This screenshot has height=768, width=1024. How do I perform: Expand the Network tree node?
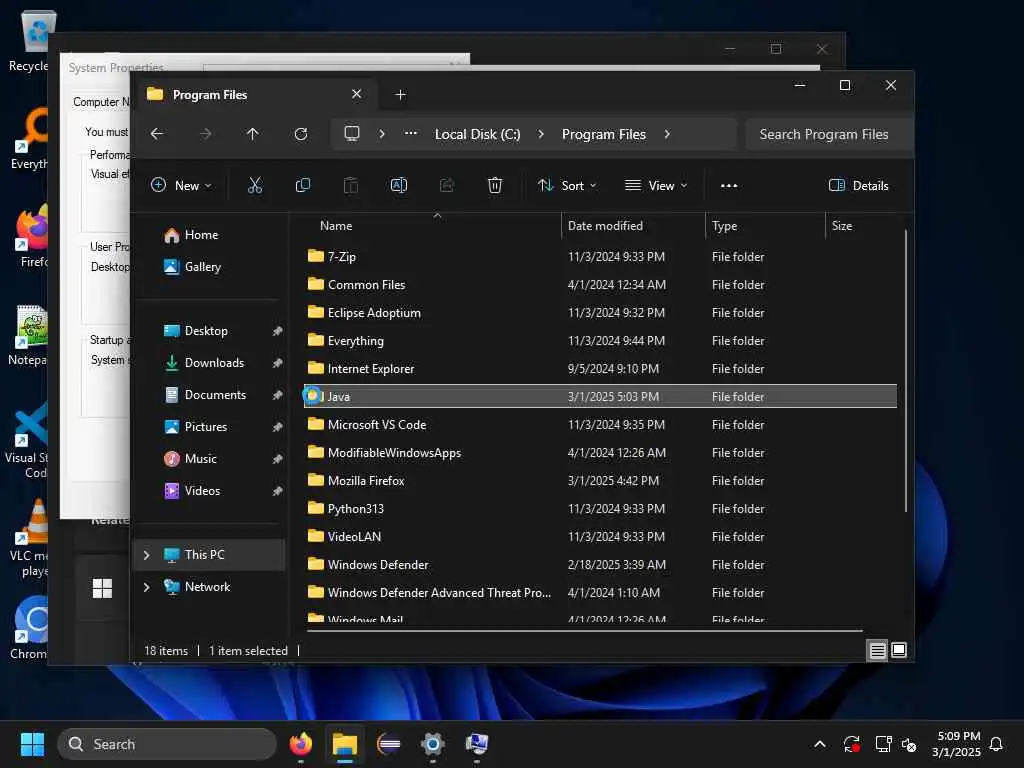click(146, 586)
